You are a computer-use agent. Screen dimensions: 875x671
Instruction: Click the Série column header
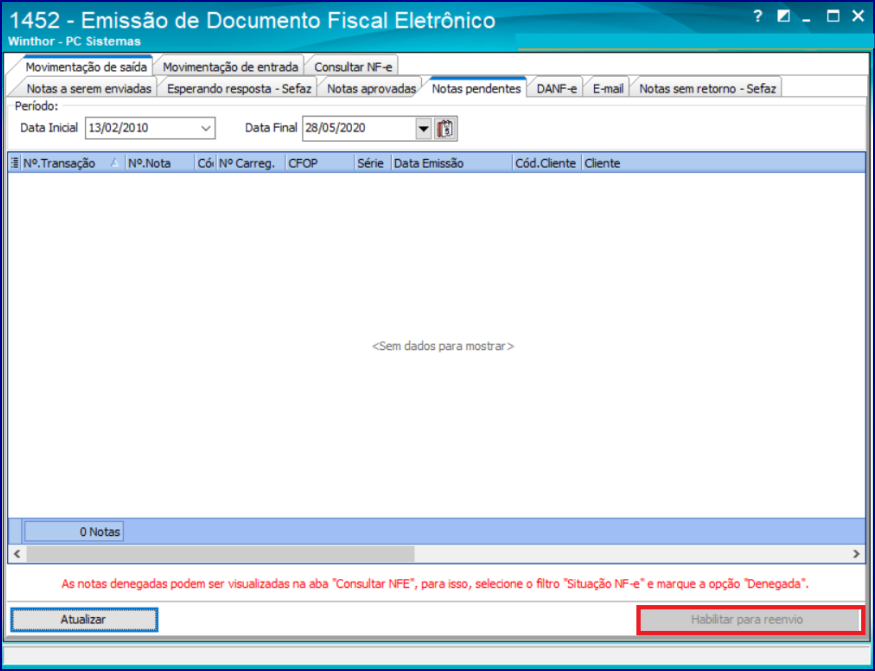[372, 163]
